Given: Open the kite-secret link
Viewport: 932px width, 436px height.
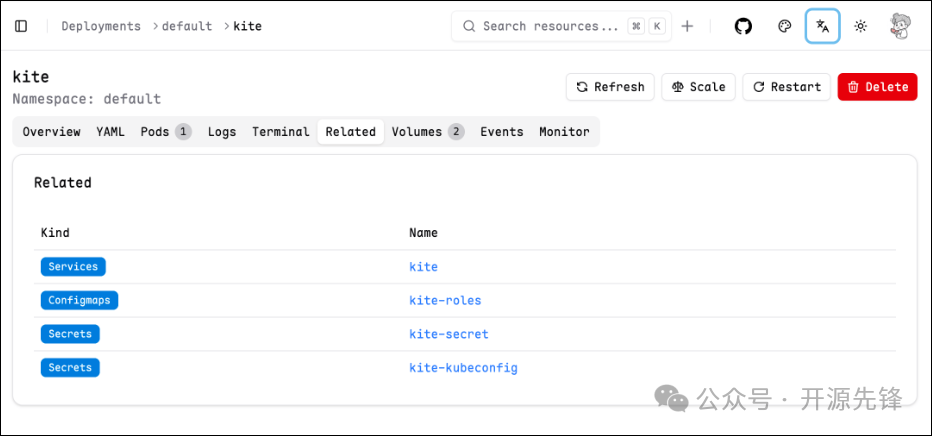Looking at the screenshot, I should click(x=449, y=334).
